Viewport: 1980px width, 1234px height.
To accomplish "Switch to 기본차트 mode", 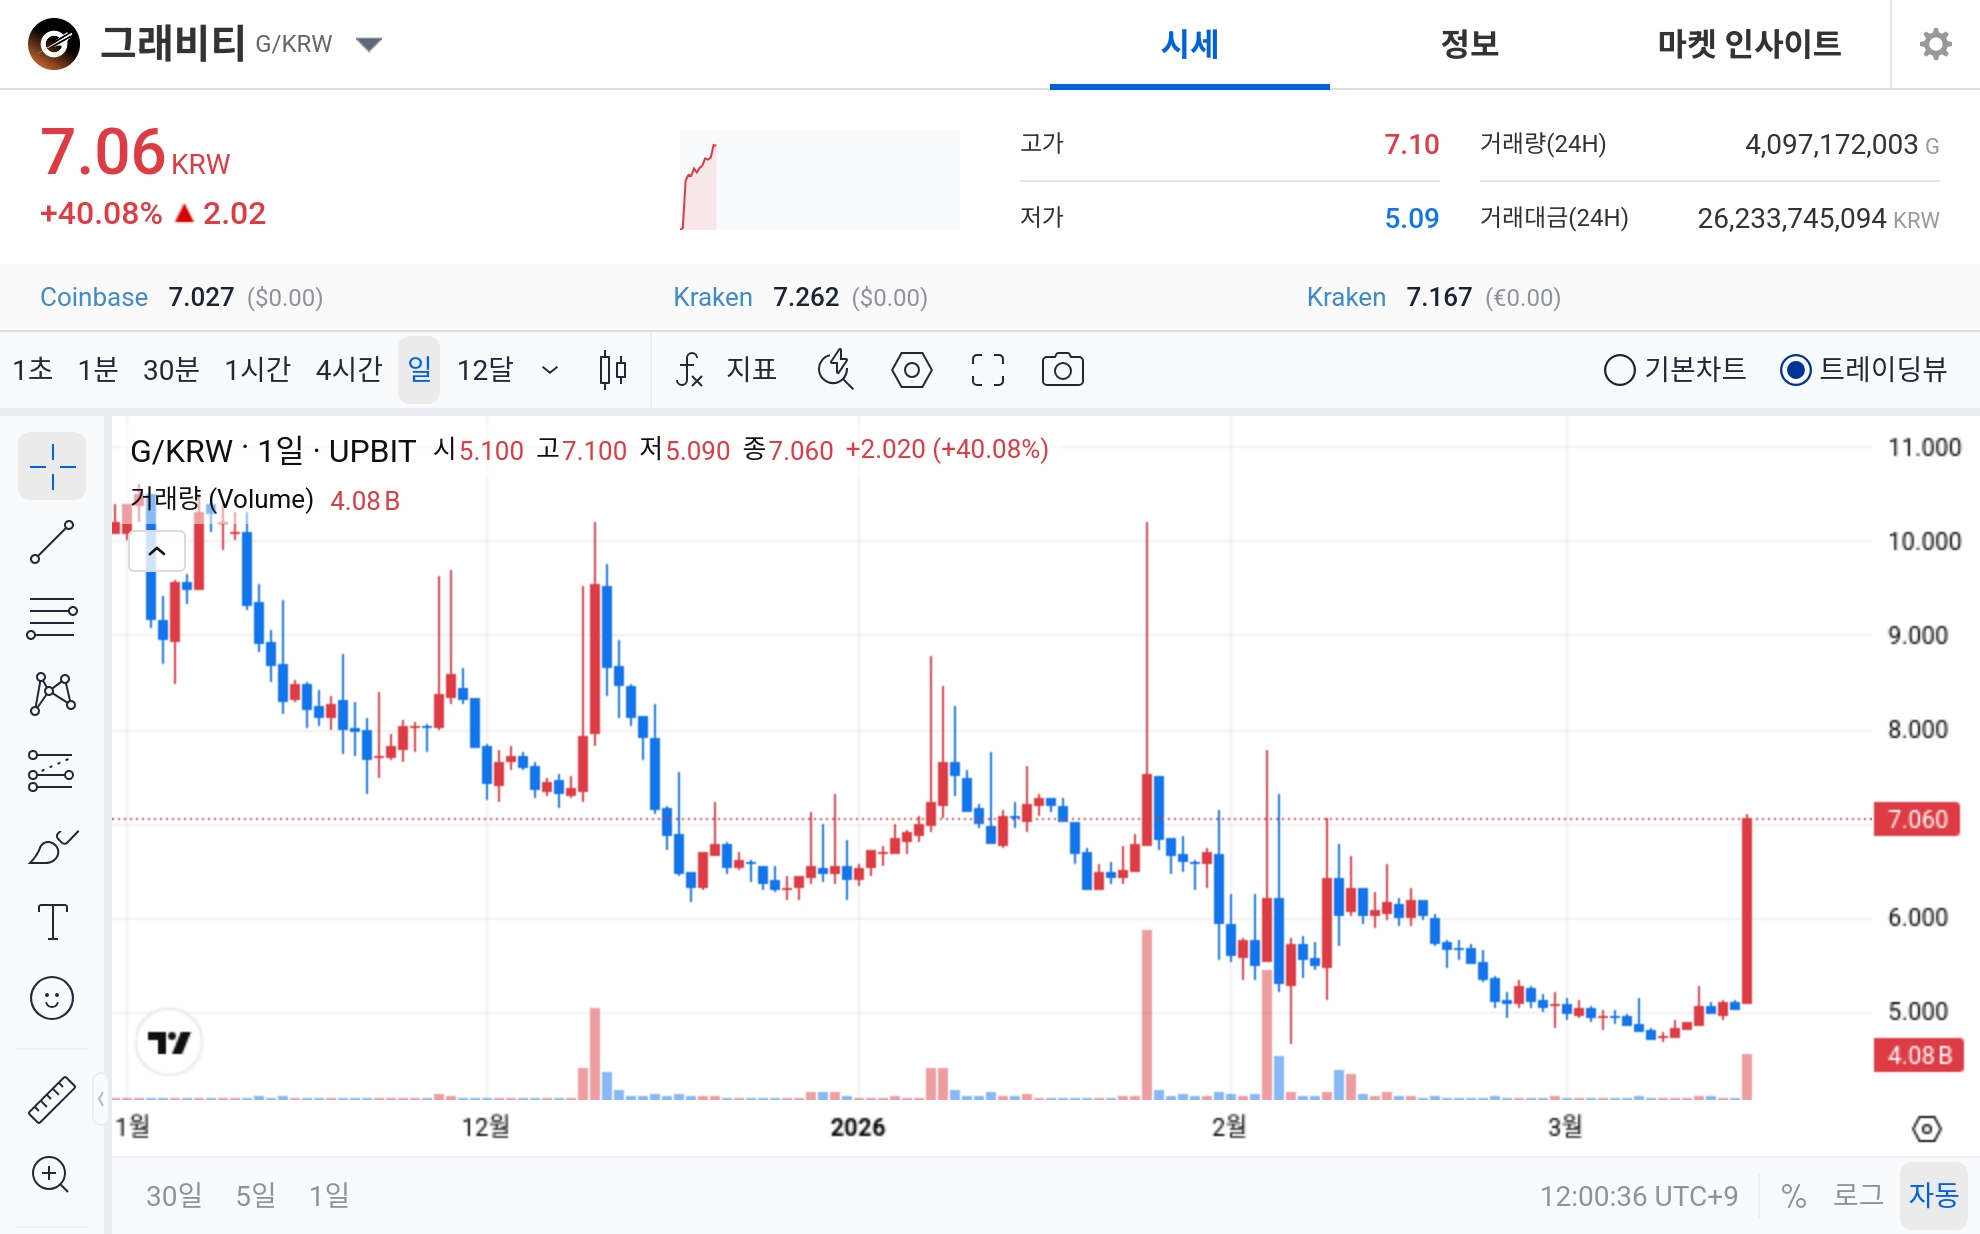I will (x=1618, y=370).
